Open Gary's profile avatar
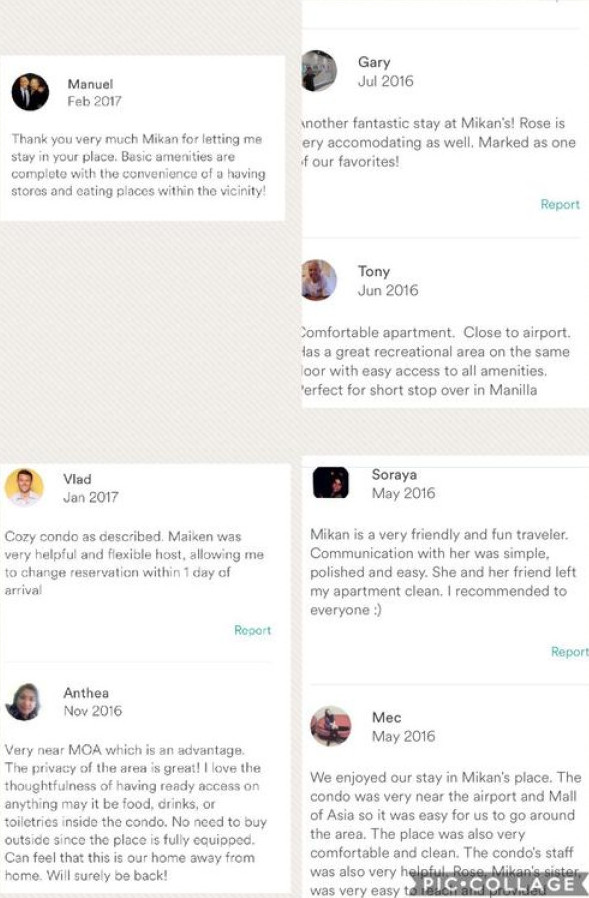Screen dimensions: 589x898 (x=319, y=71)
